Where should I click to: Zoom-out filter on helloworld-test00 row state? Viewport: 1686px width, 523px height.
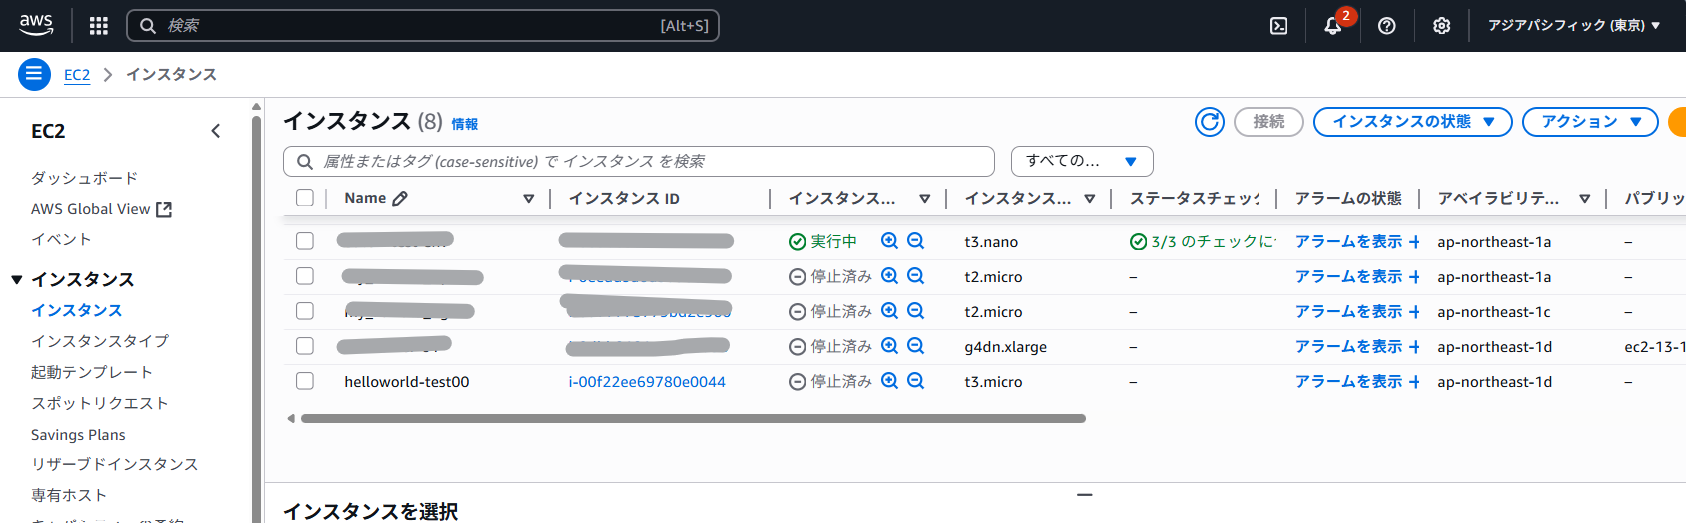coord(915,381)
